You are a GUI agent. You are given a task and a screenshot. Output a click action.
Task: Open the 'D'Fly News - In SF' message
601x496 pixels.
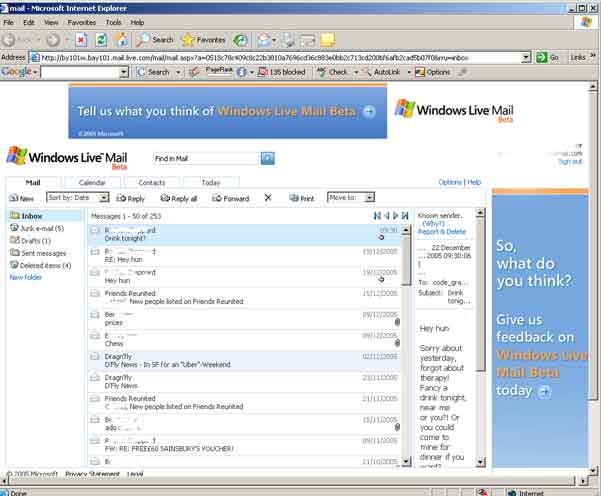[244, 361]
